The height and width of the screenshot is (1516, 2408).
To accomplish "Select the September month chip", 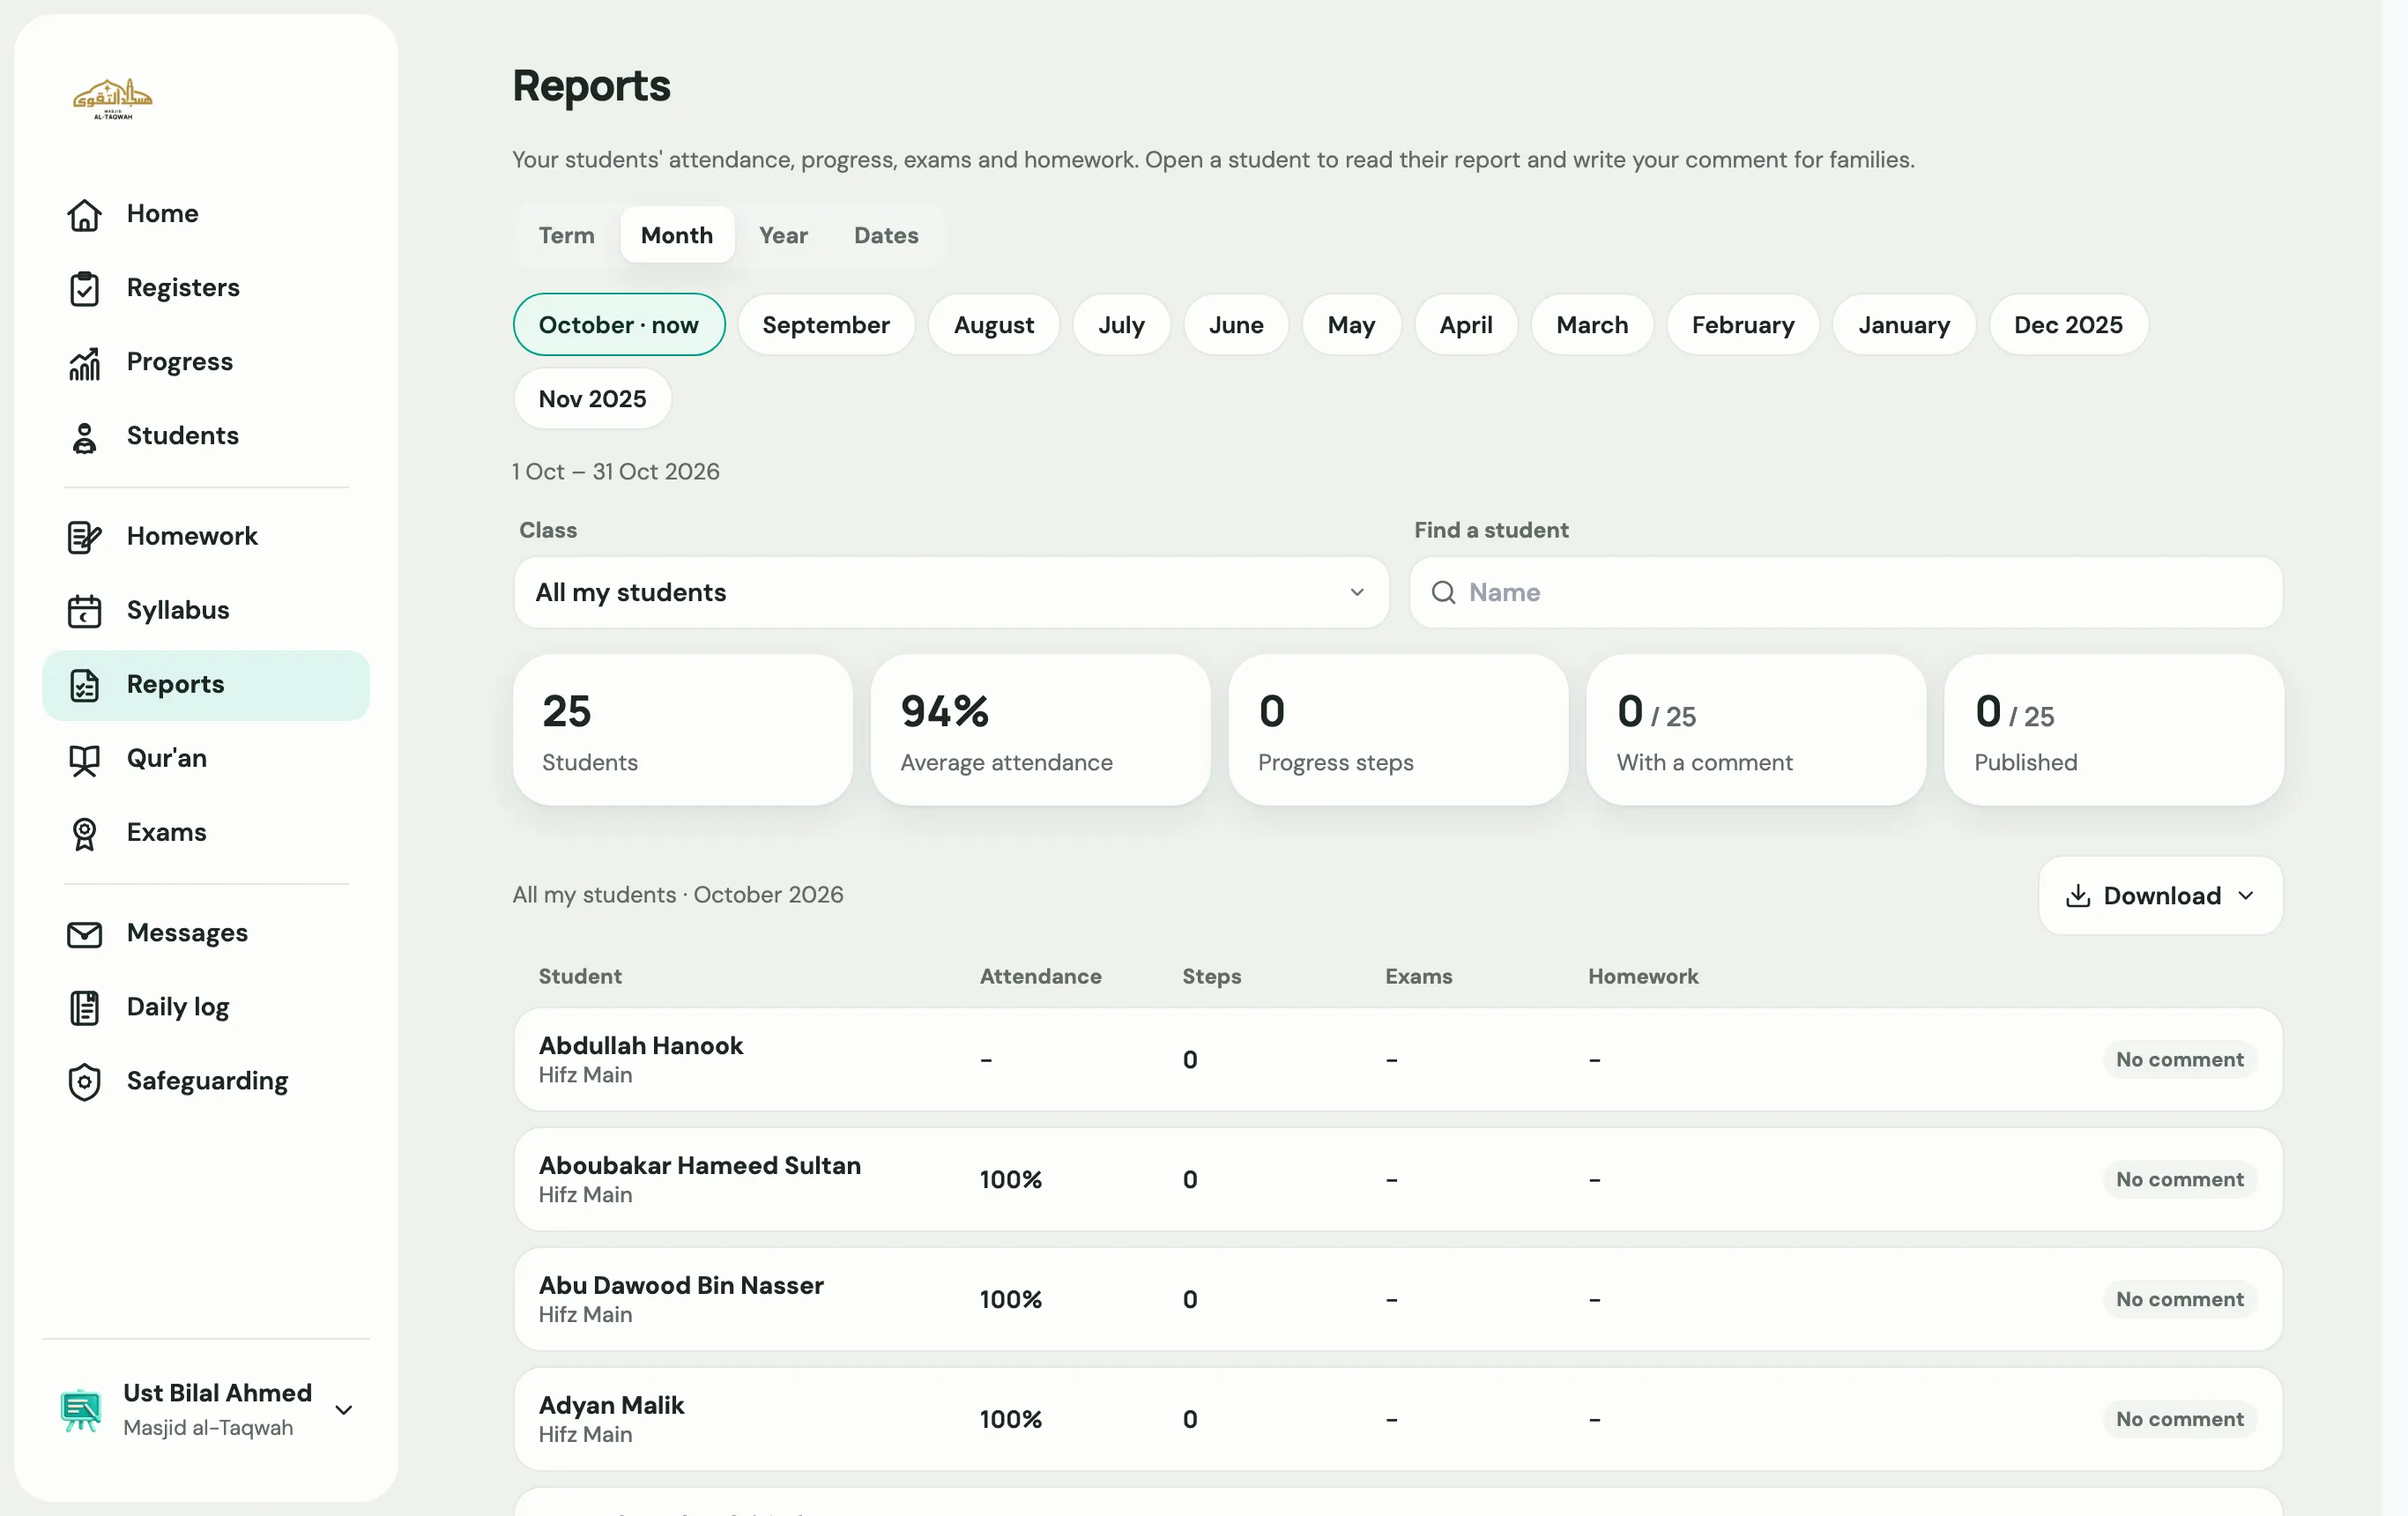I will pos(826,325).
